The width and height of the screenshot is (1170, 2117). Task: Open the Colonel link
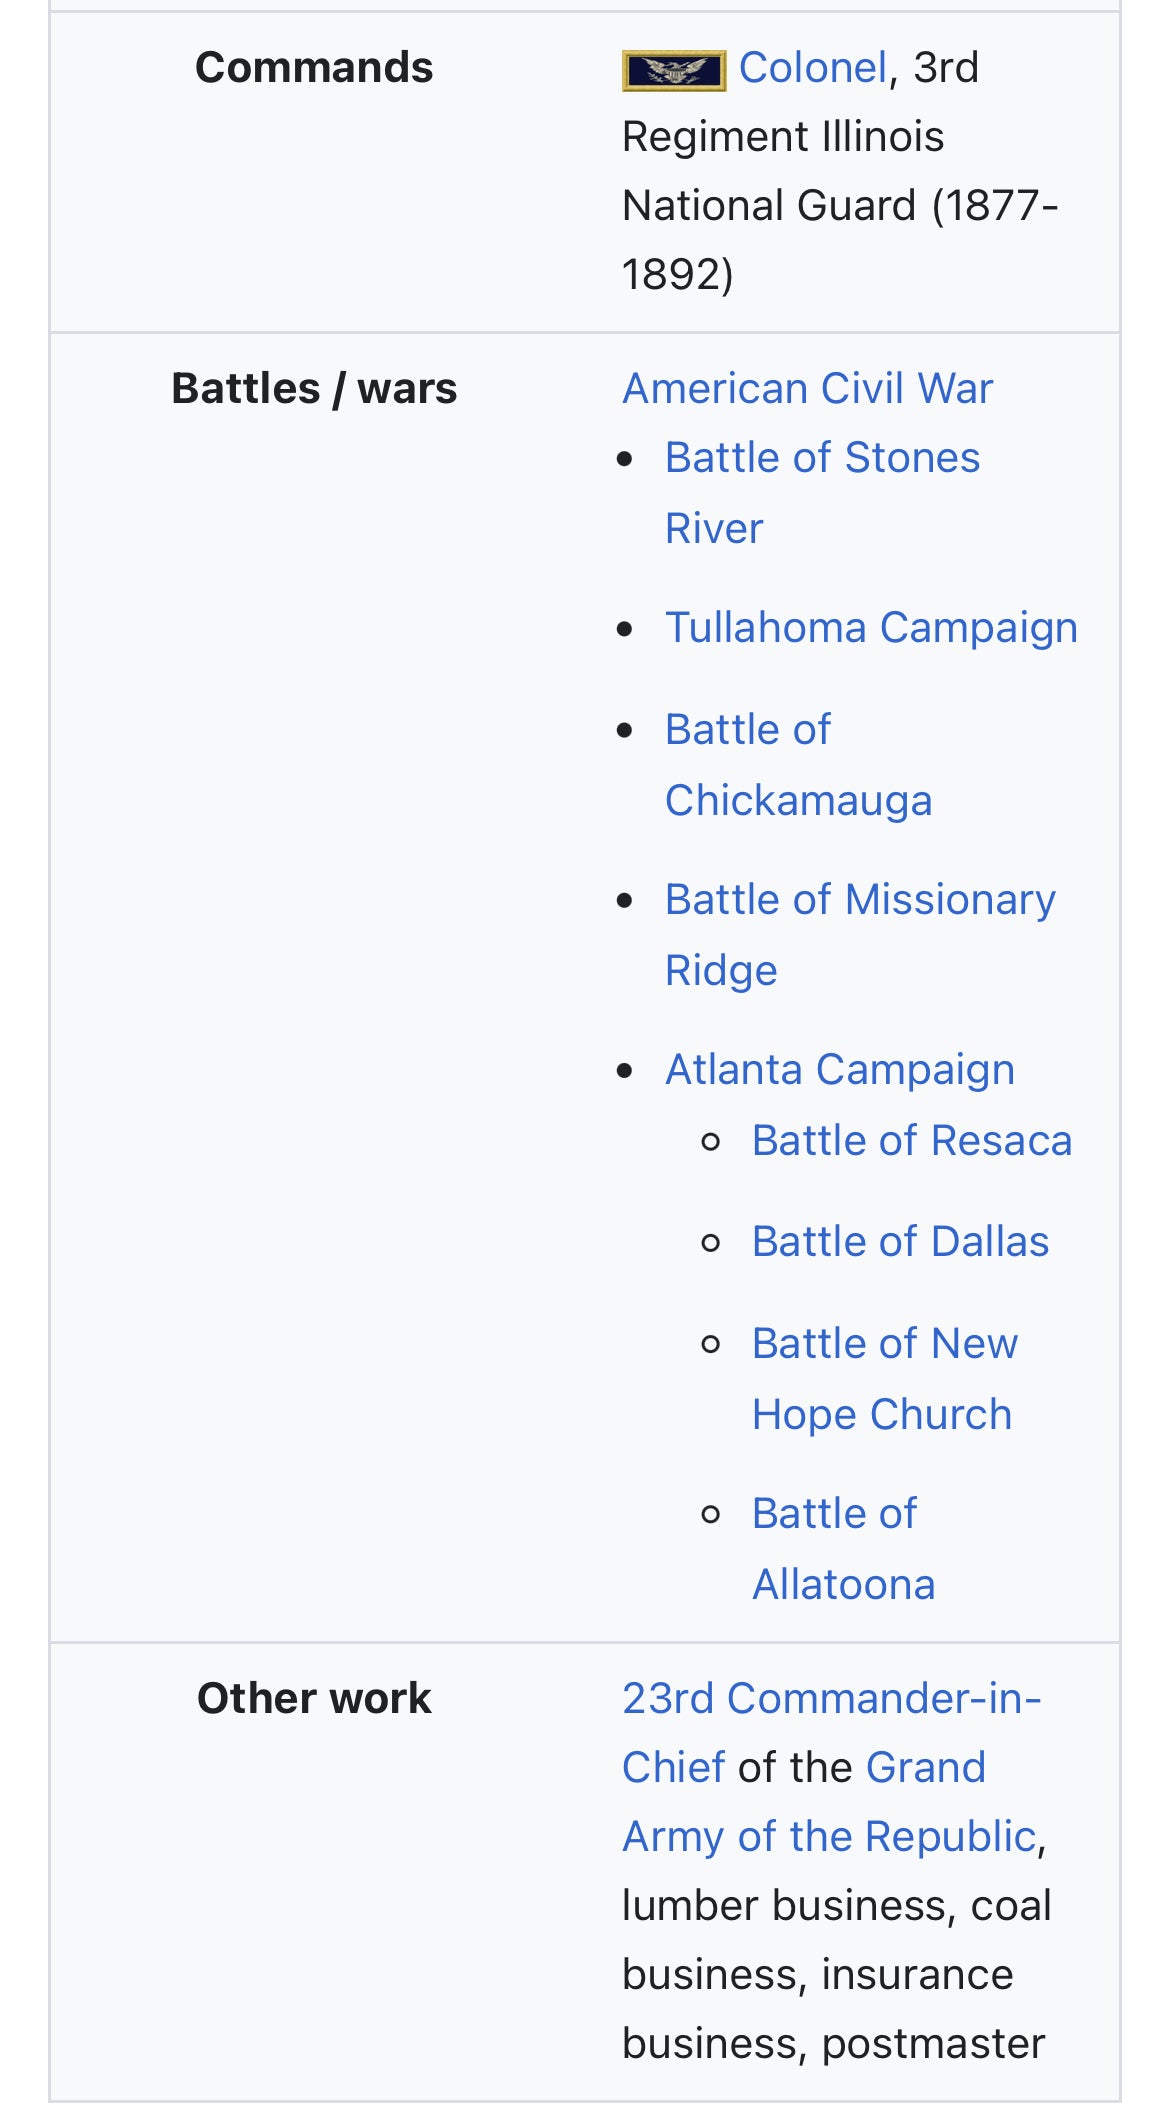[812, 68]
